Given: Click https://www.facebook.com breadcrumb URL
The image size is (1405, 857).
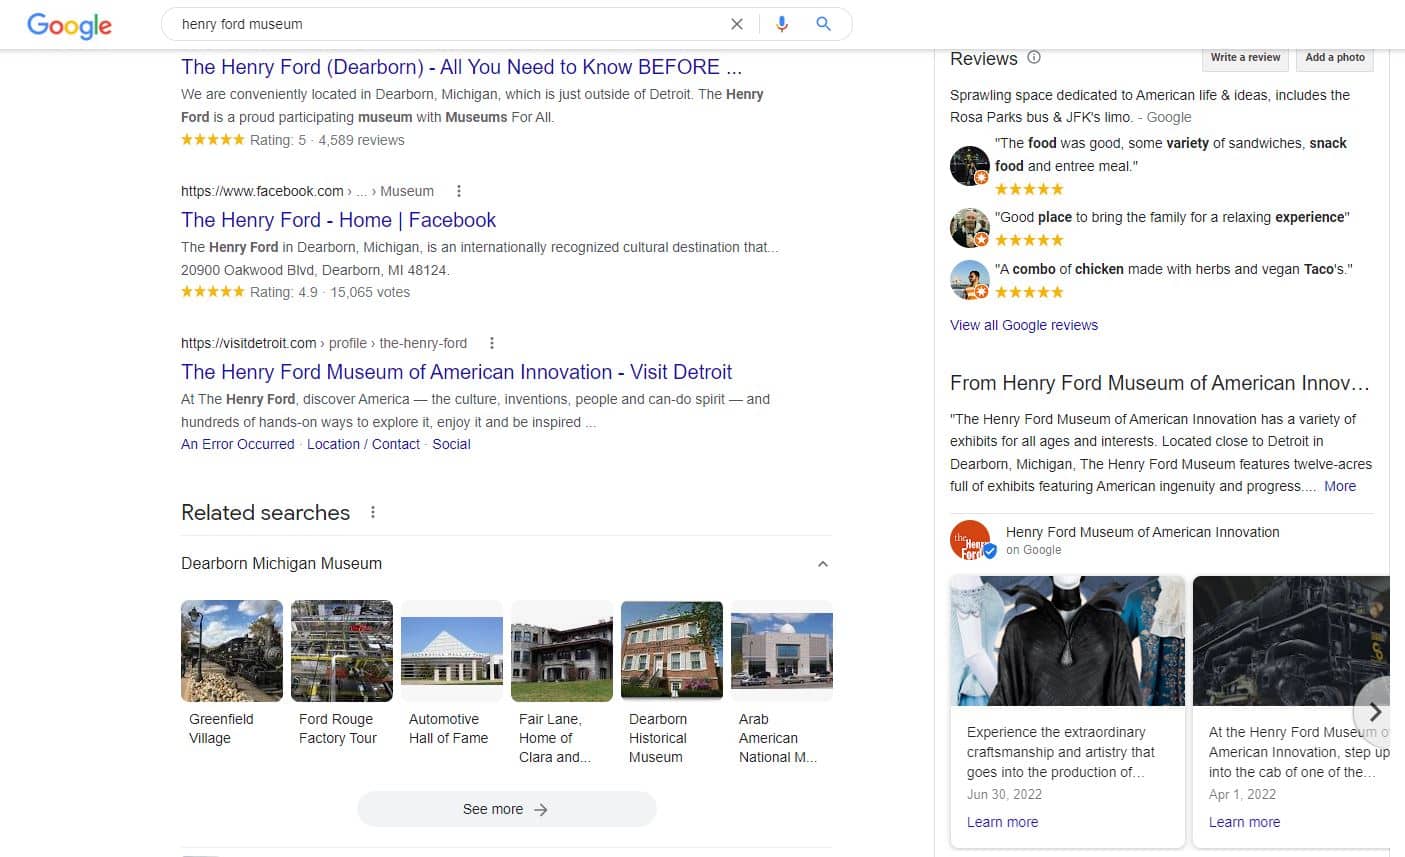Looking at the screenshot, I should click(x=262, y=191).
